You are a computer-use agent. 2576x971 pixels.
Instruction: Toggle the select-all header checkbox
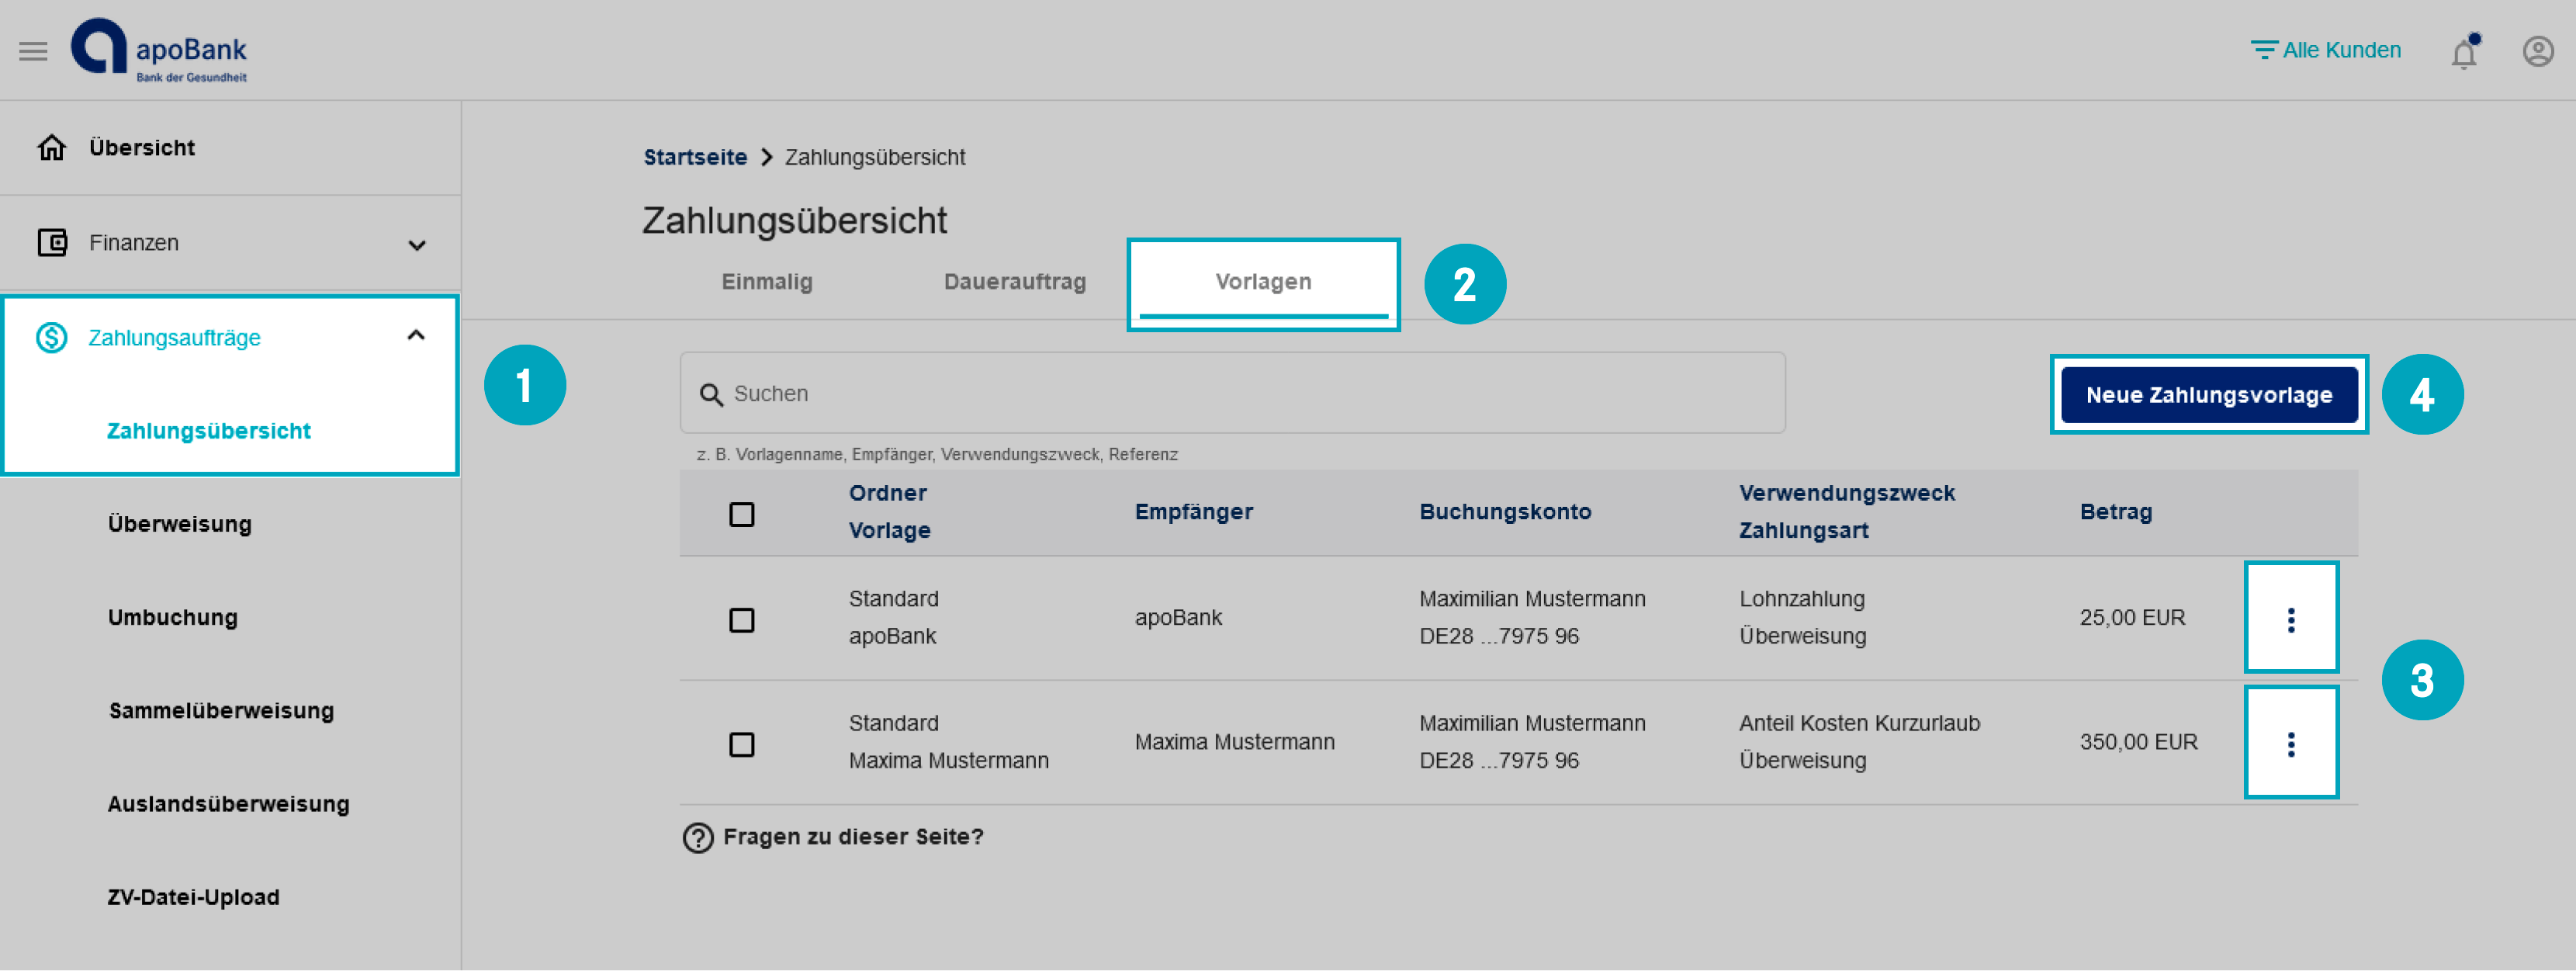[x=742, y=514]
